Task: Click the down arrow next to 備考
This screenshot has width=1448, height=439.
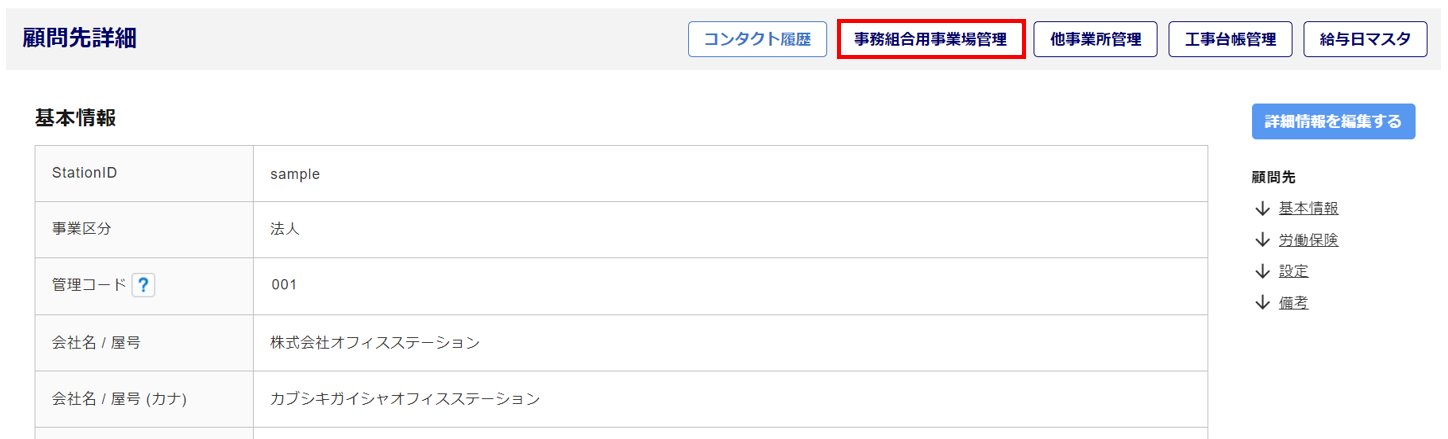Action: click(x=1262, y=303)
